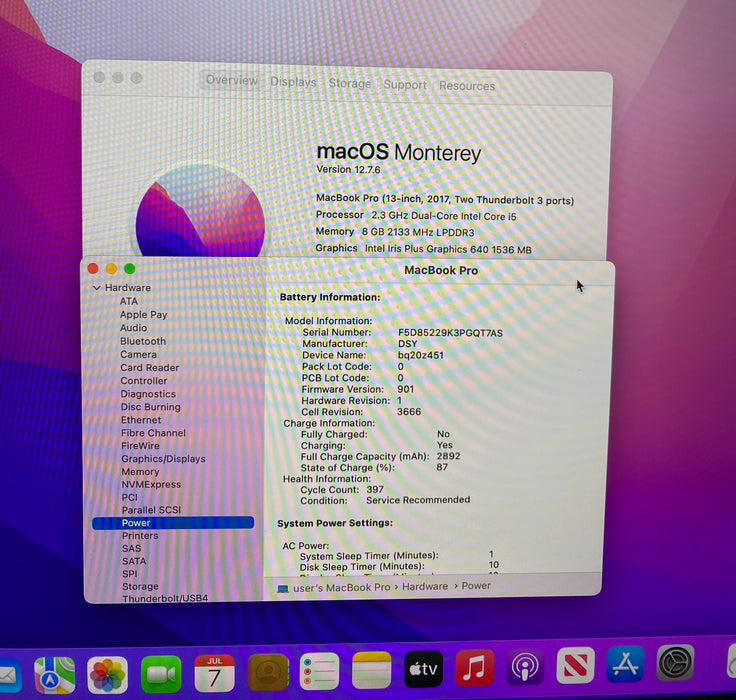Select PCI in the Hardware list

coord(130,497)
